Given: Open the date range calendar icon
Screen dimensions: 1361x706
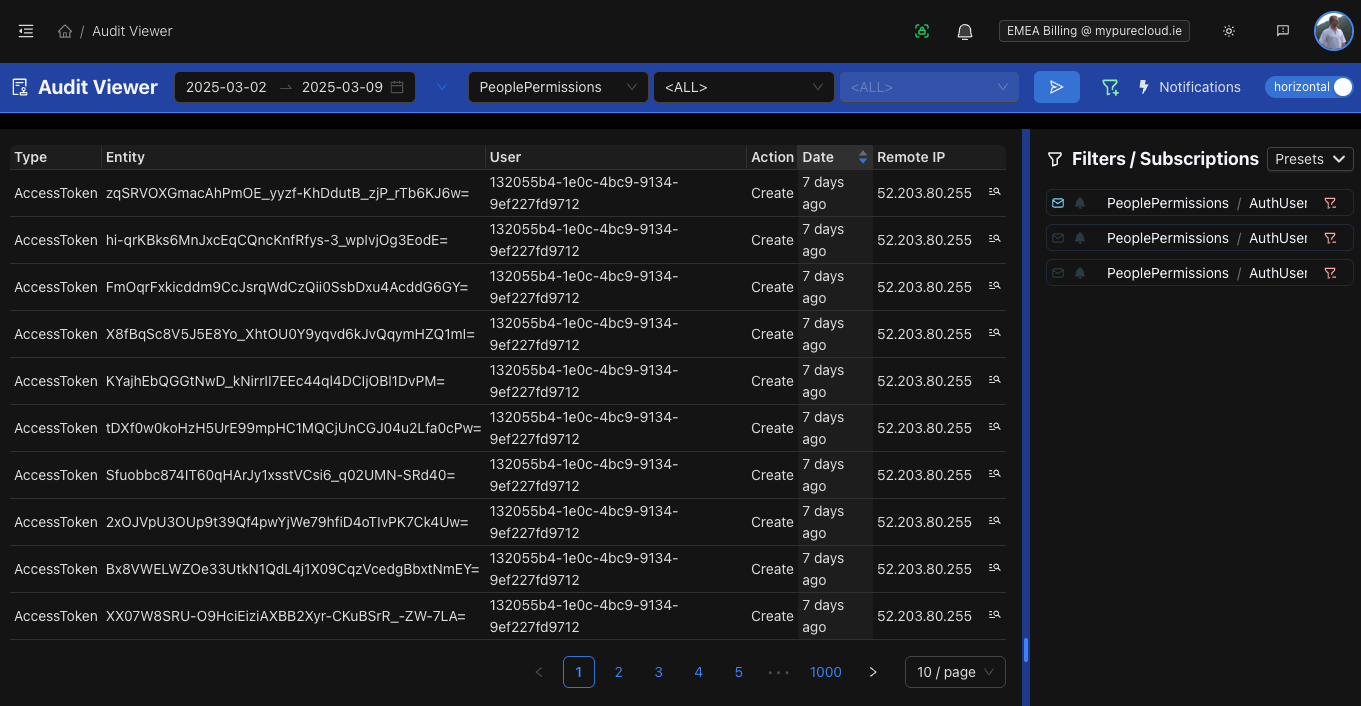Looking at the screenshot, I should (397, 87).
